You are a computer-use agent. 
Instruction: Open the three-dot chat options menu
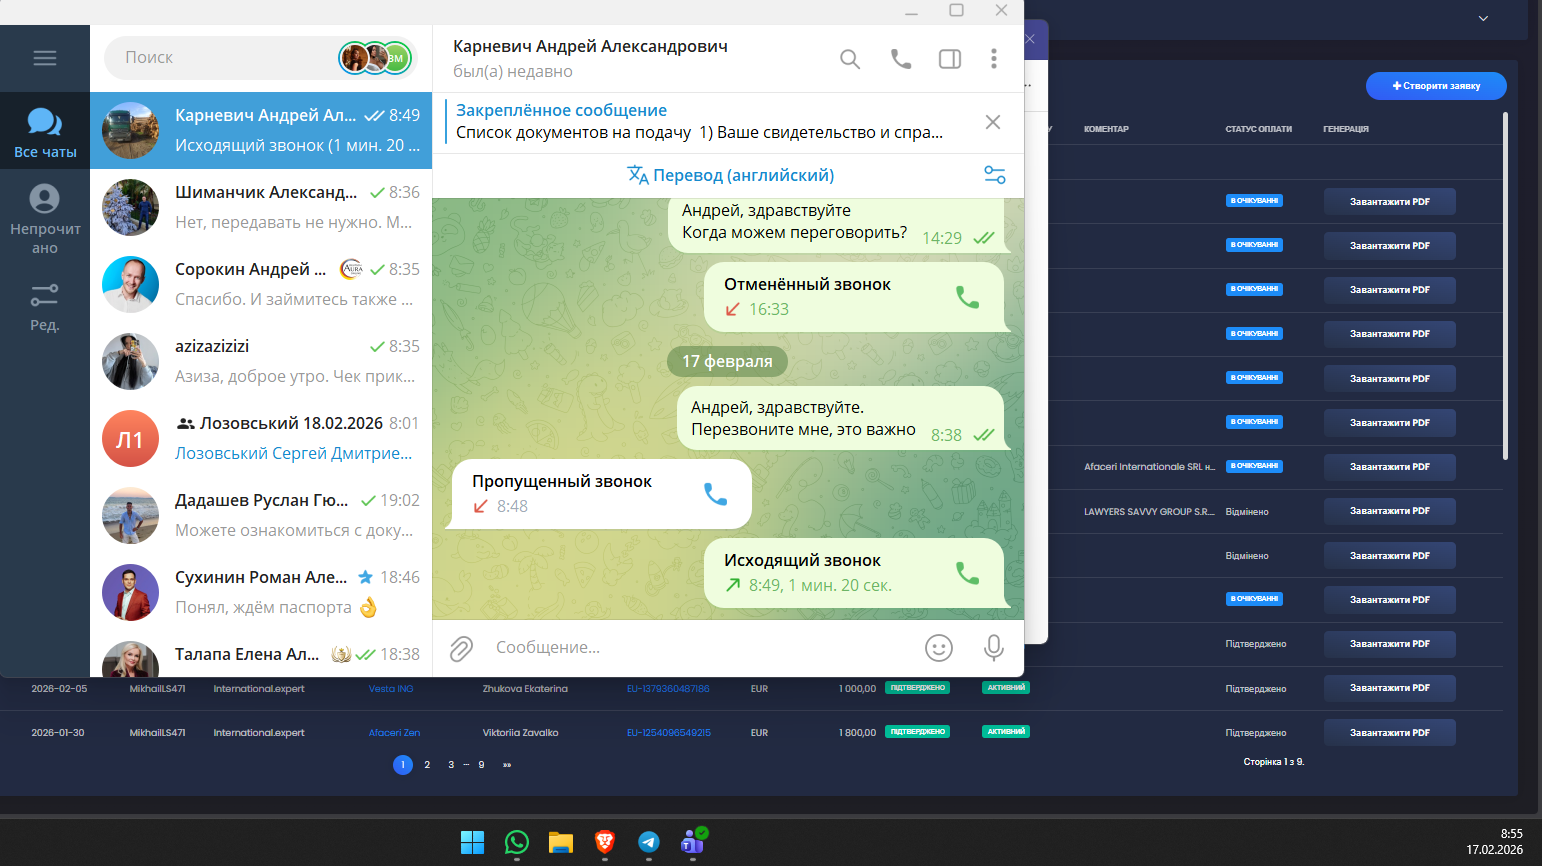[x=993, y=59]
